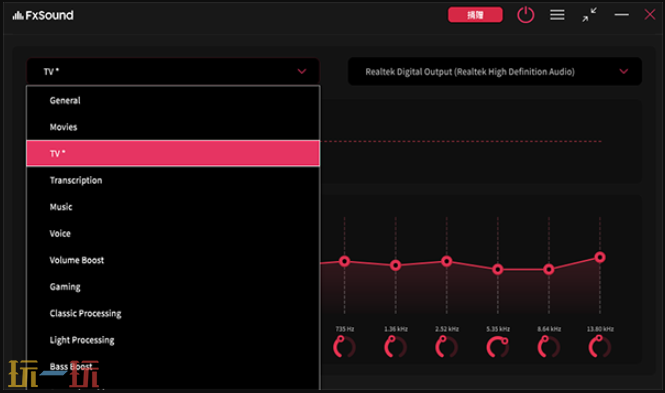Click the 735 Hz frequency knob
The height and width of the screenshot is (393, 665).
pyautogui.click(x=344, y=346)
